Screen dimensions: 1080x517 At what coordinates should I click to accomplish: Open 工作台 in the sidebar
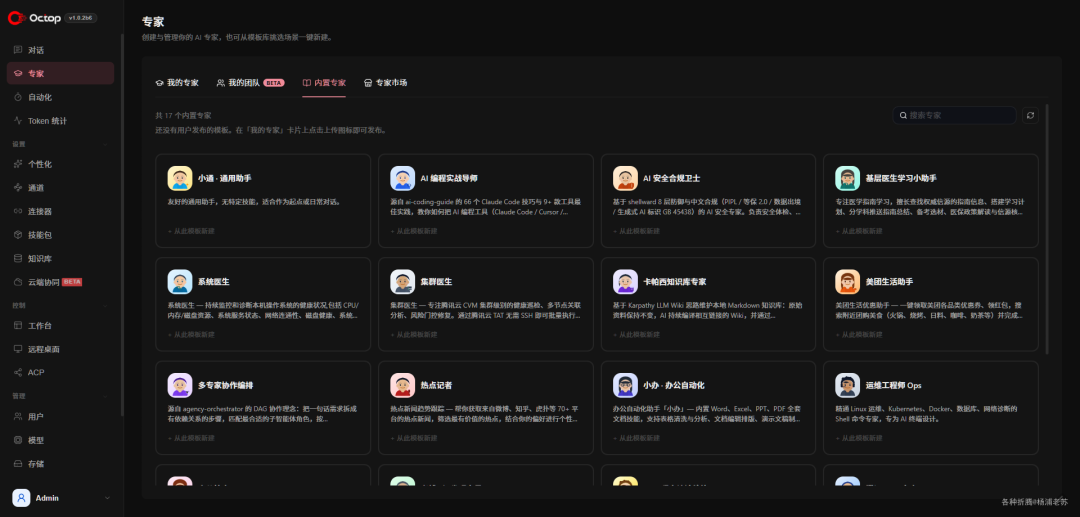(x=60, y=326)
